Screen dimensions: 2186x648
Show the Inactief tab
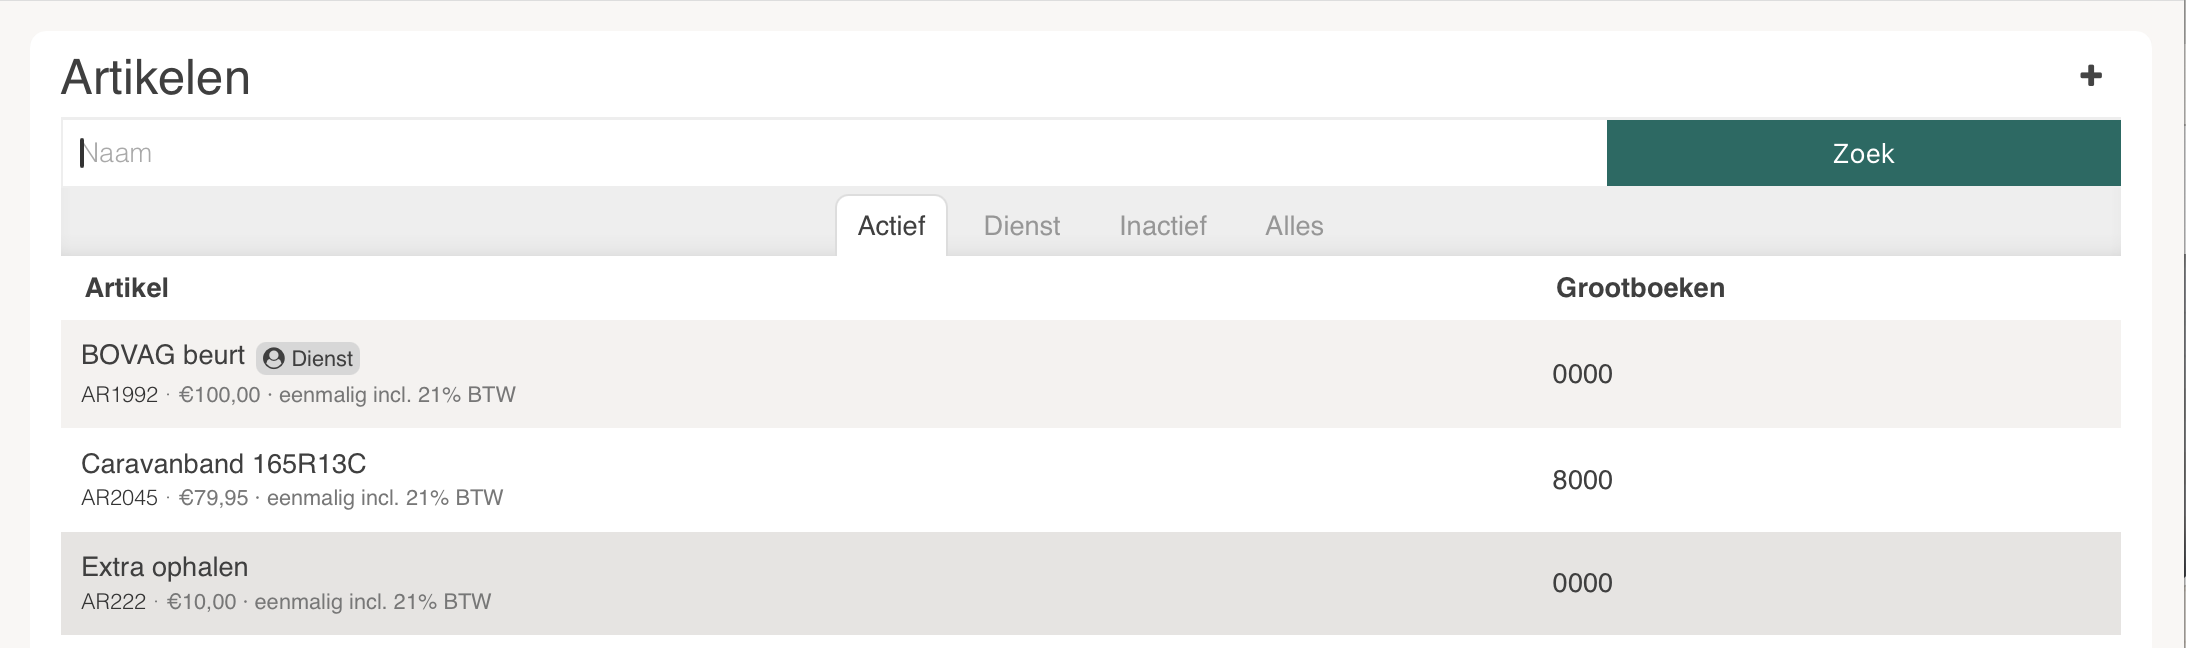tap(1163, 226)
